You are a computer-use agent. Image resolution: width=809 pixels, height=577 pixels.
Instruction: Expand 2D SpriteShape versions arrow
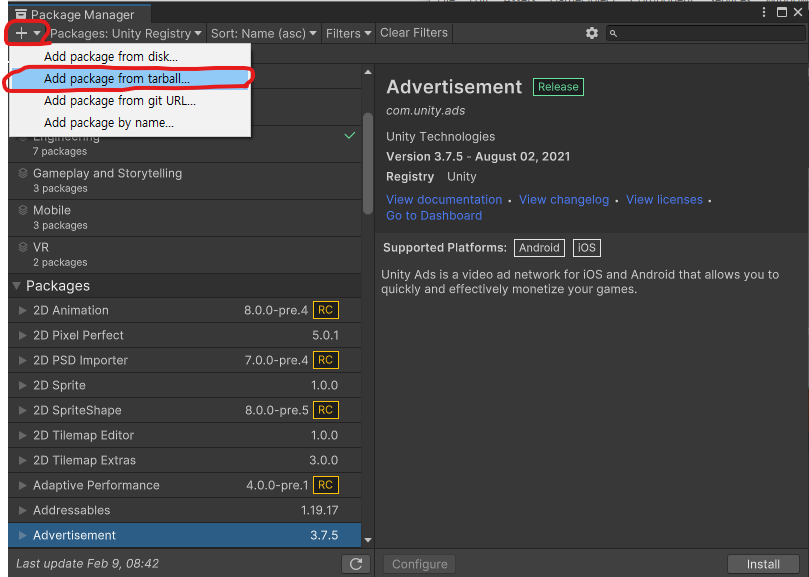(x=22, y=410)
